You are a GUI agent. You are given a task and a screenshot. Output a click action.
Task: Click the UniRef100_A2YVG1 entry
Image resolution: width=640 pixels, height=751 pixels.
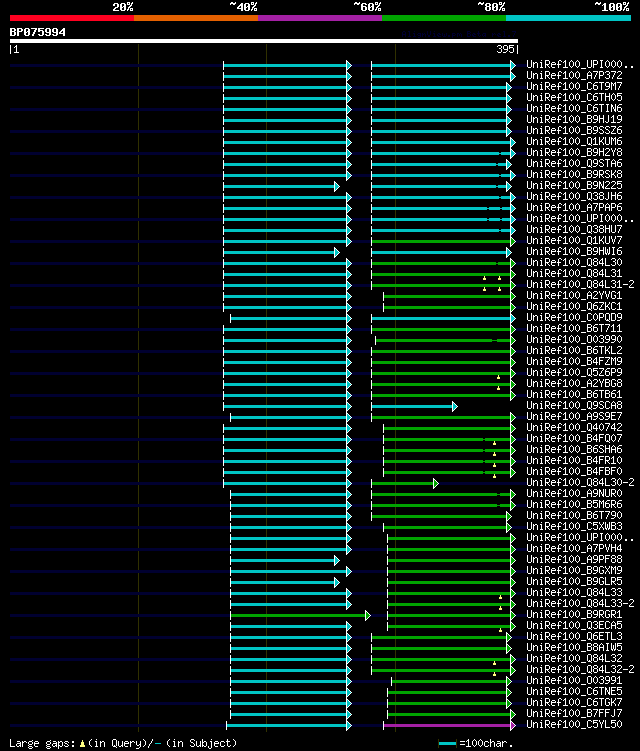pyautogui.click(x=574, y=296)
